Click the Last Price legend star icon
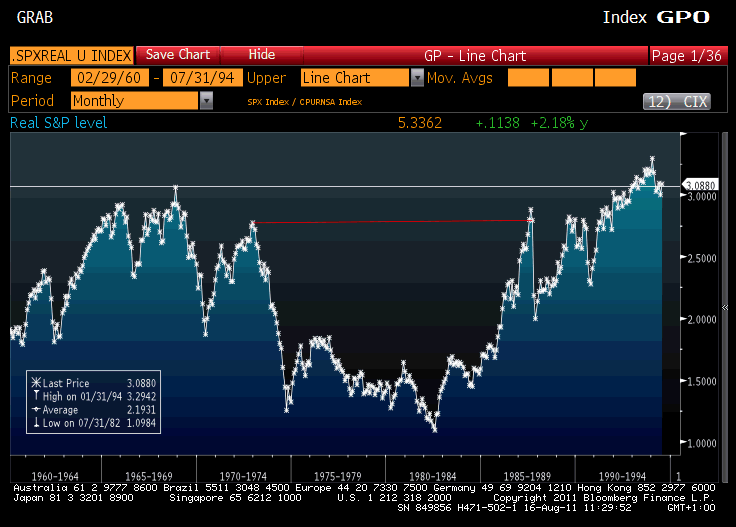This screenshot has height=527, width=736. click(x=37, y=383)
